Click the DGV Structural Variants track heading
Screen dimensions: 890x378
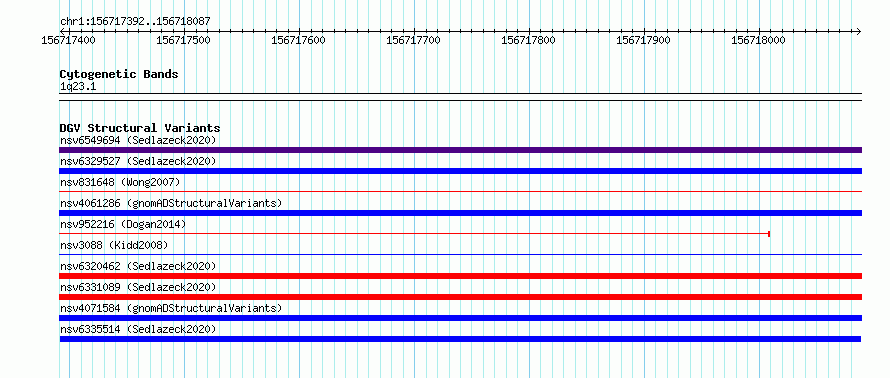point(140,128)
